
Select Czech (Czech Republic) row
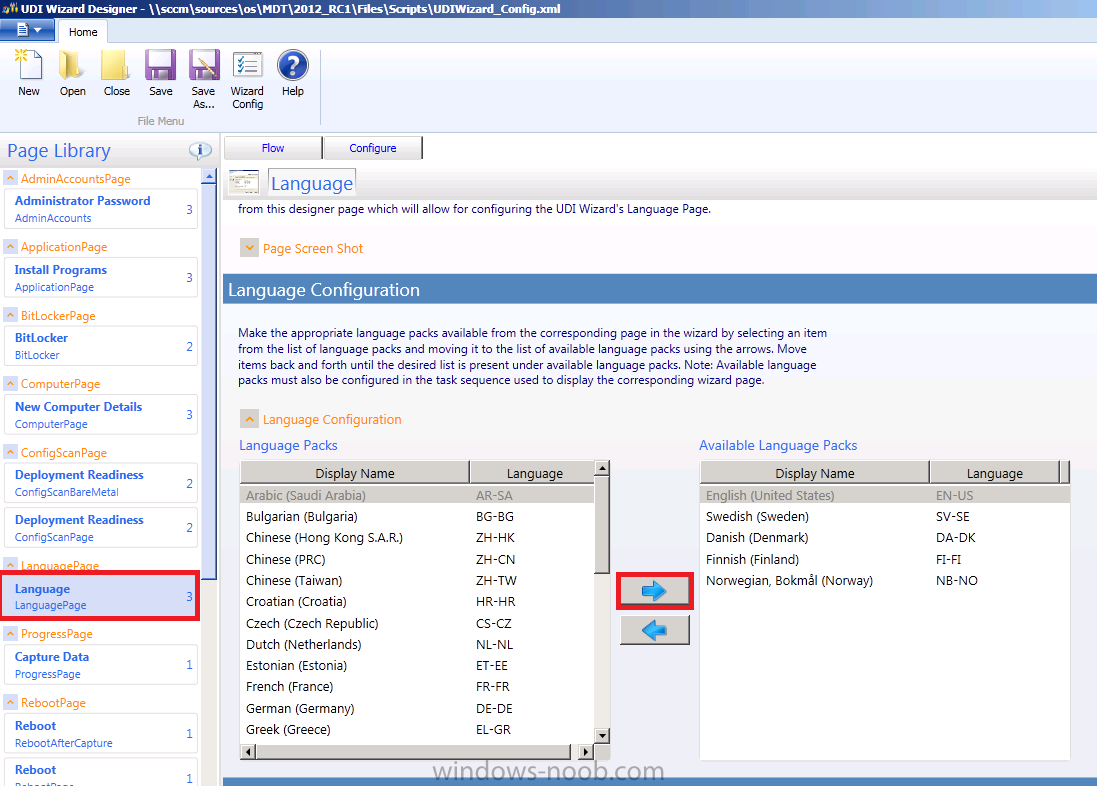417,623
